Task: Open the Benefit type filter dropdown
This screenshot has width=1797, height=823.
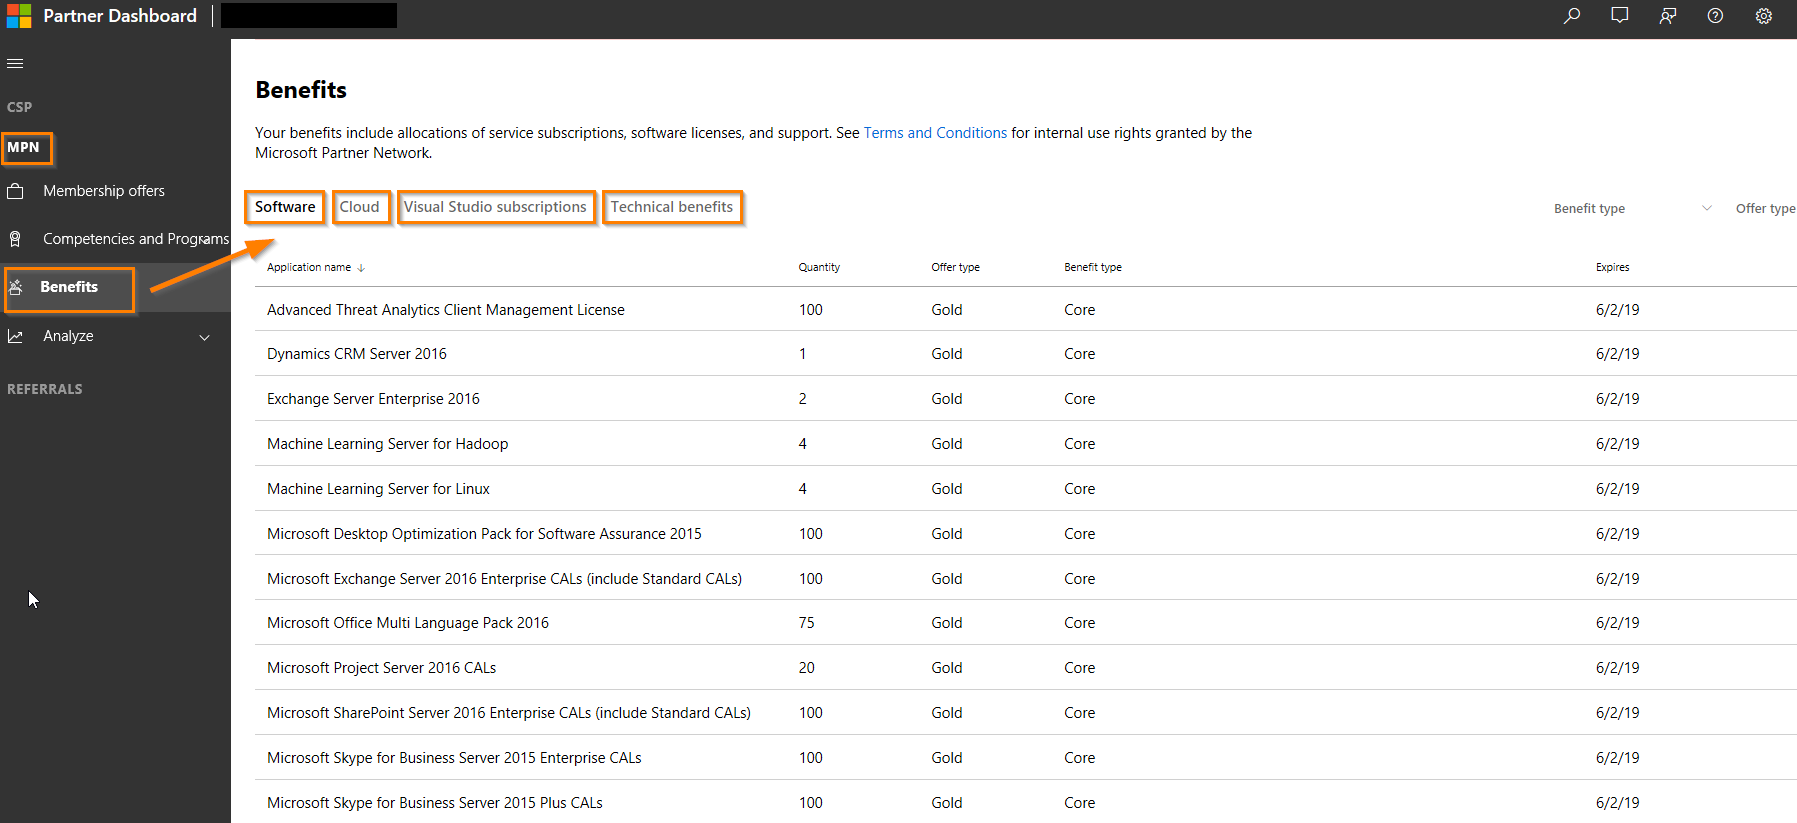Action: click(x=1633, y=208)
